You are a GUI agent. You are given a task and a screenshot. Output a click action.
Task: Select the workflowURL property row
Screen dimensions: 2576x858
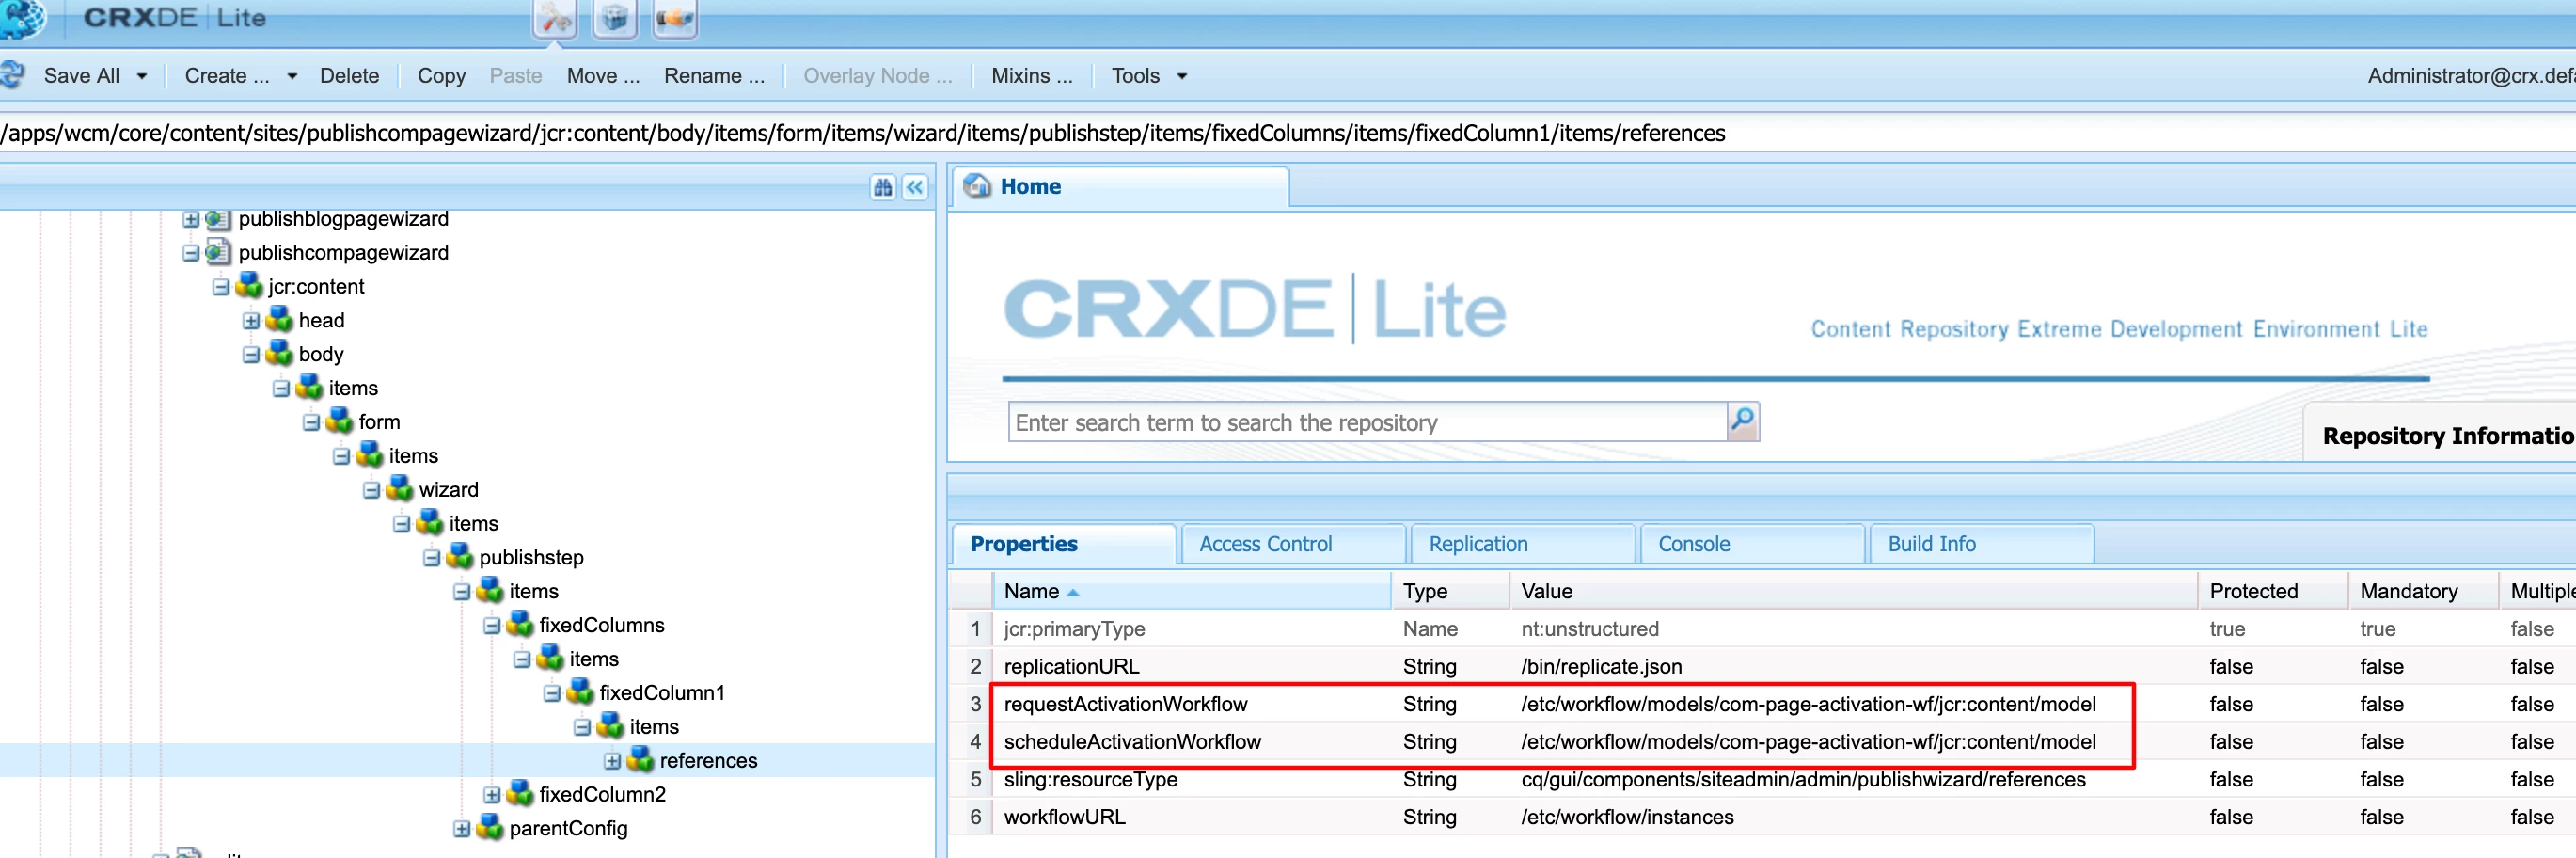point(1762,817)
